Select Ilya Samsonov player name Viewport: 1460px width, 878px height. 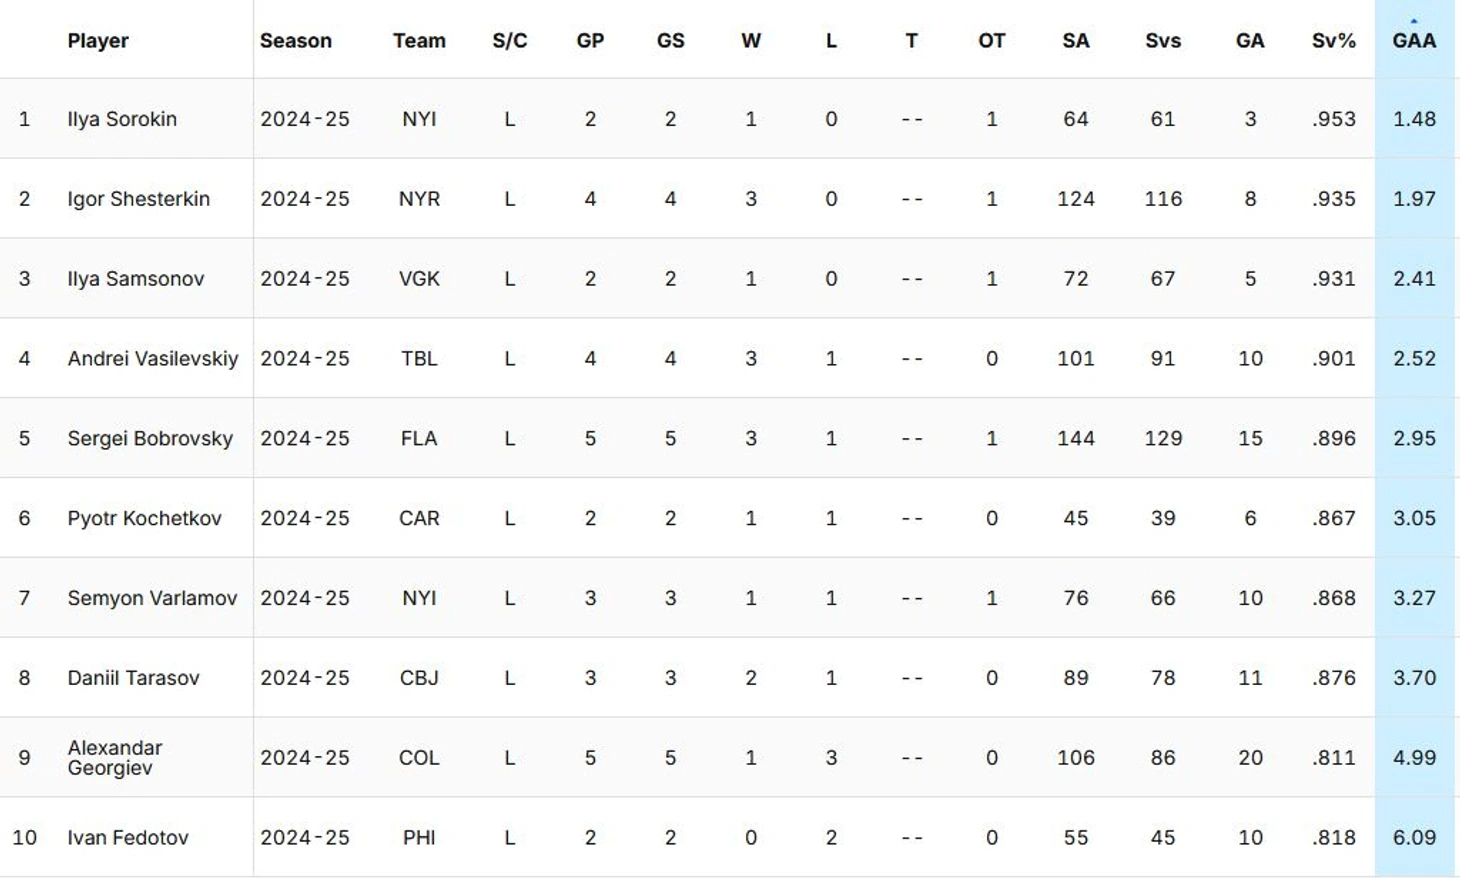tap(135, 279)
